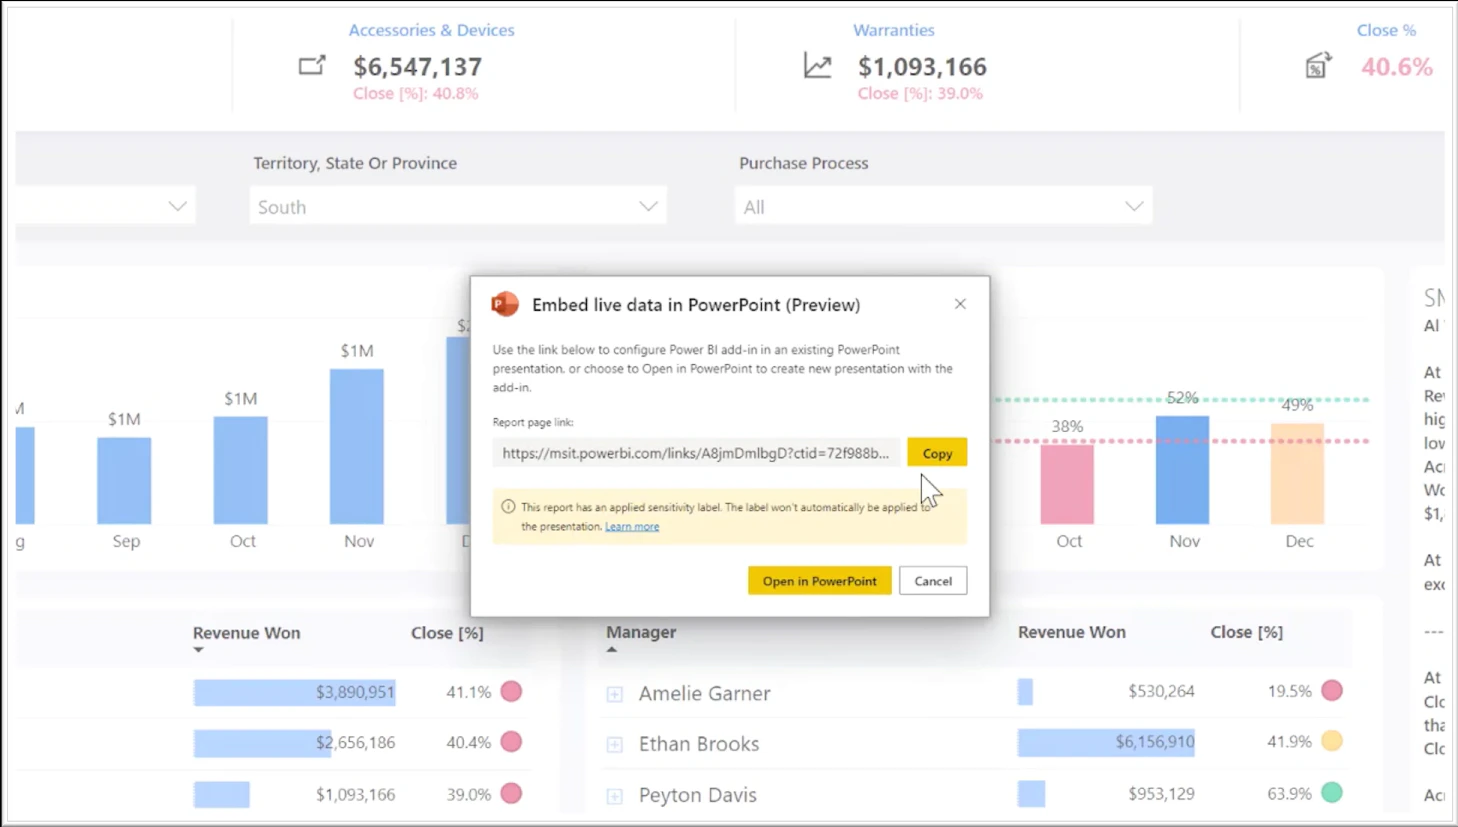Click the yellow status dot beside 41.9%
The image size is (1458, 827).
[1332, 741]
